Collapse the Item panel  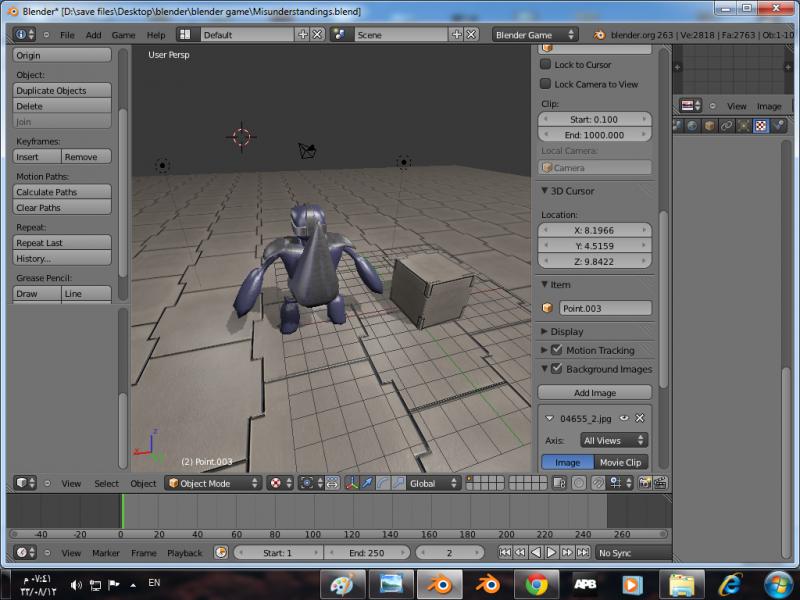(x=545, y=284)
